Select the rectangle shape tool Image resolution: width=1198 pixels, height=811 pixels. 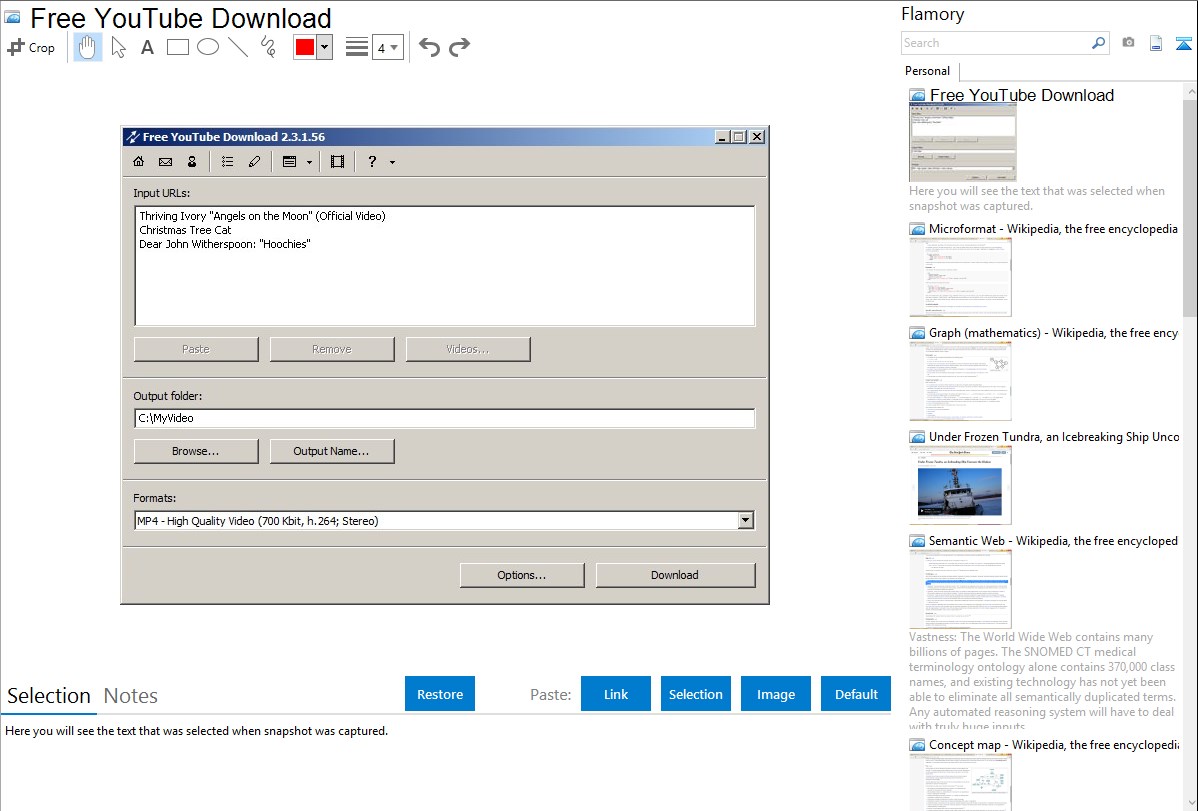coord(178,47)
